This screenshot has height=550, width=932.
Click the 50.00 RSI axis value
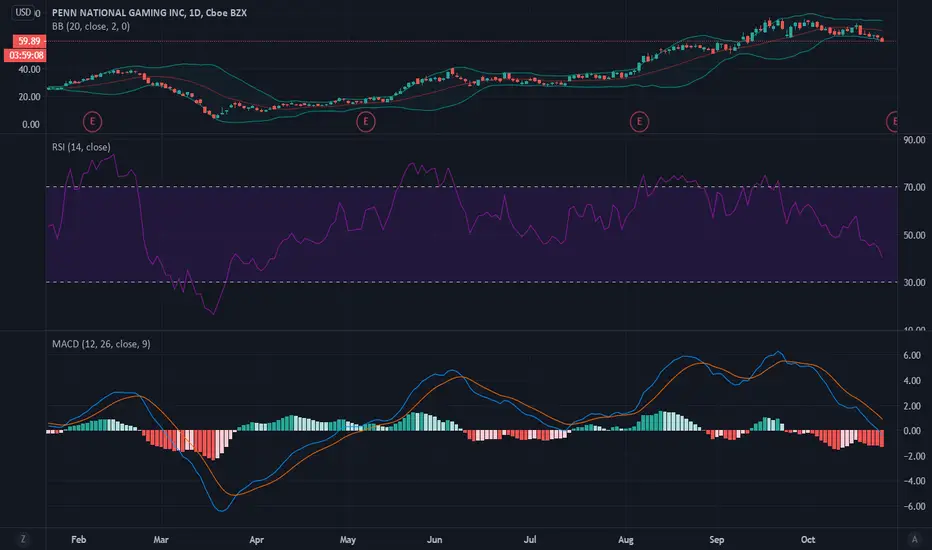(914, 235)
